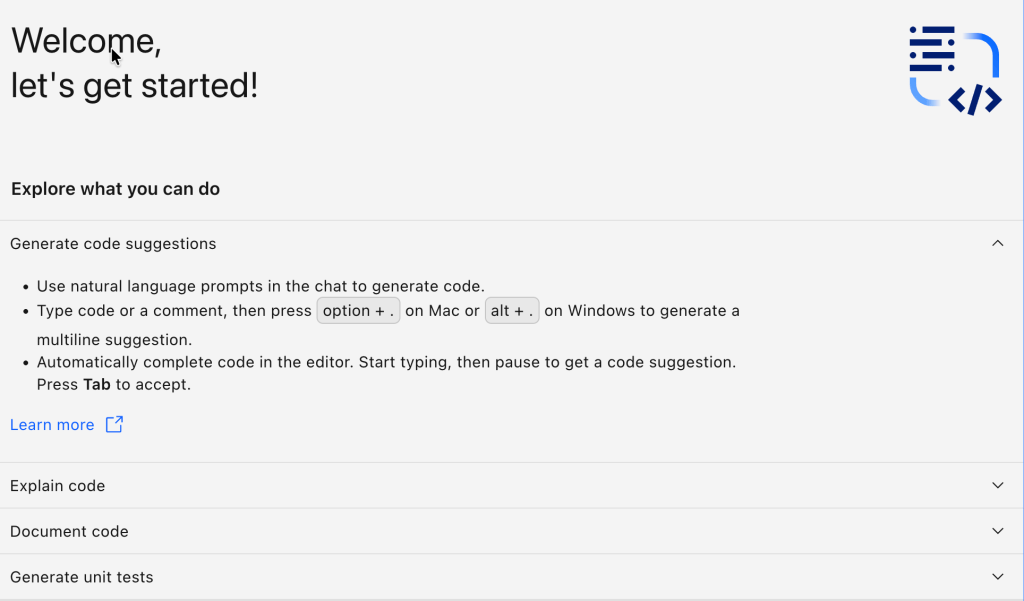
Task: Click the external link icon beside Learn more
Action: [x=115, y=425]
